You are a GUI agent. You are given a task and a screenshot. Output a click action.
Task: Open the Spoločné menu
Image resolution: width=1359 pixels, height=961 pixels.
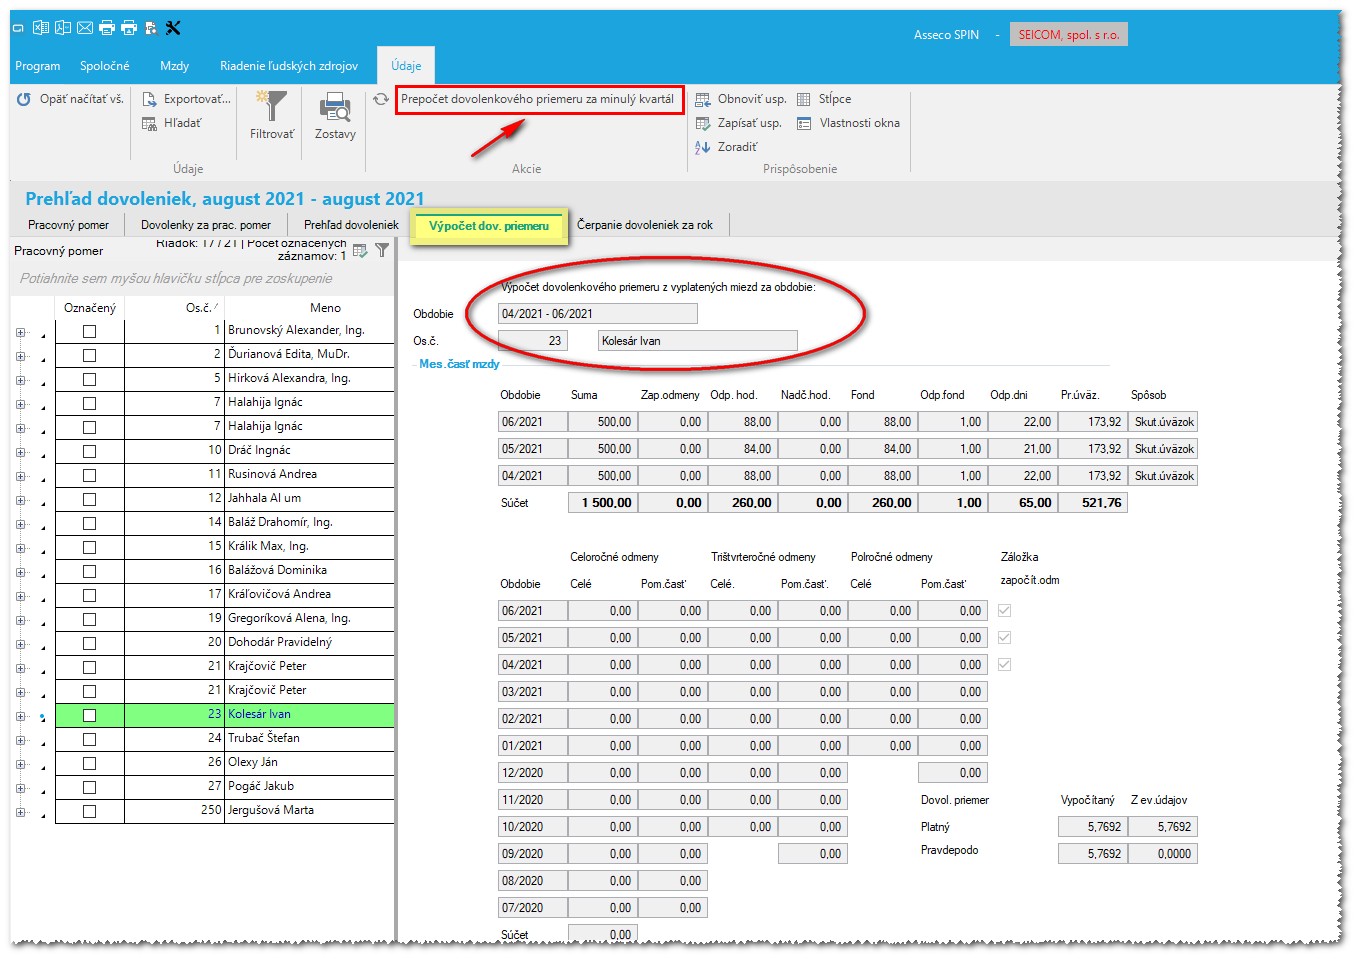pos(105,66)
